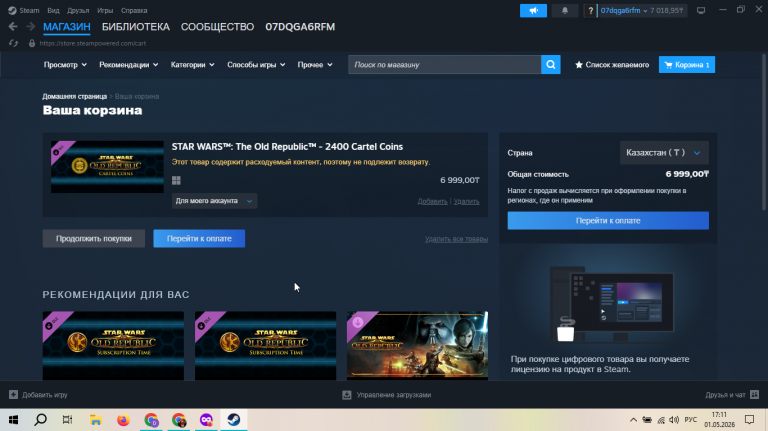Viewport: 768px width, 431px height.
Task: Open the 07DQGA6RFM profile tab
Action: tap(300, 27)
